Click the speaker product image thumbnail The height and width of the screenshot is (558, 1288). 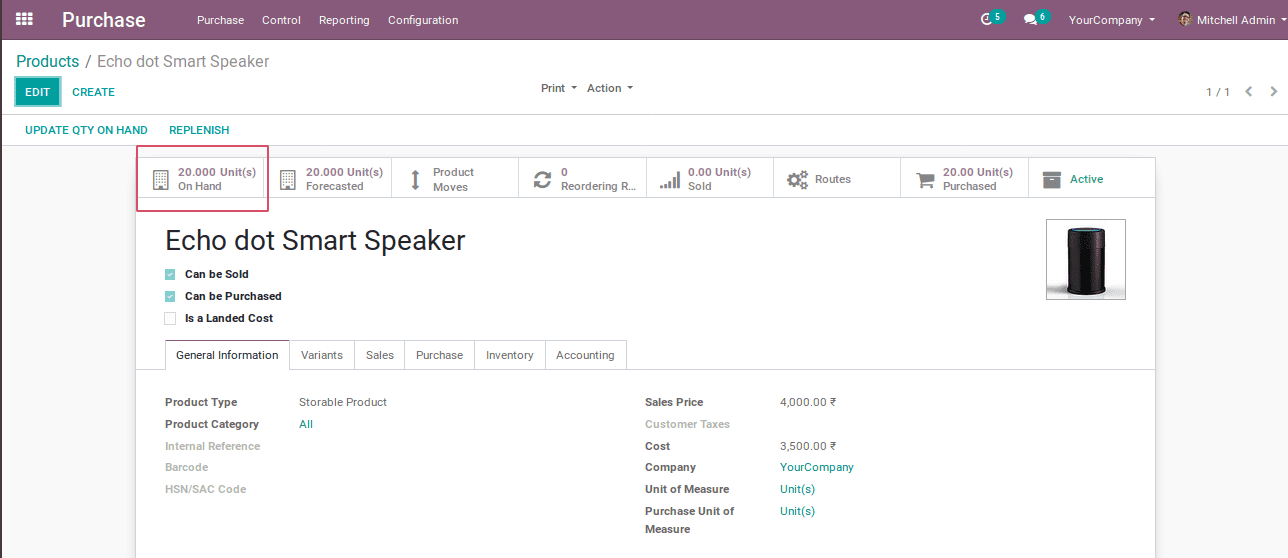[1086, 259]
